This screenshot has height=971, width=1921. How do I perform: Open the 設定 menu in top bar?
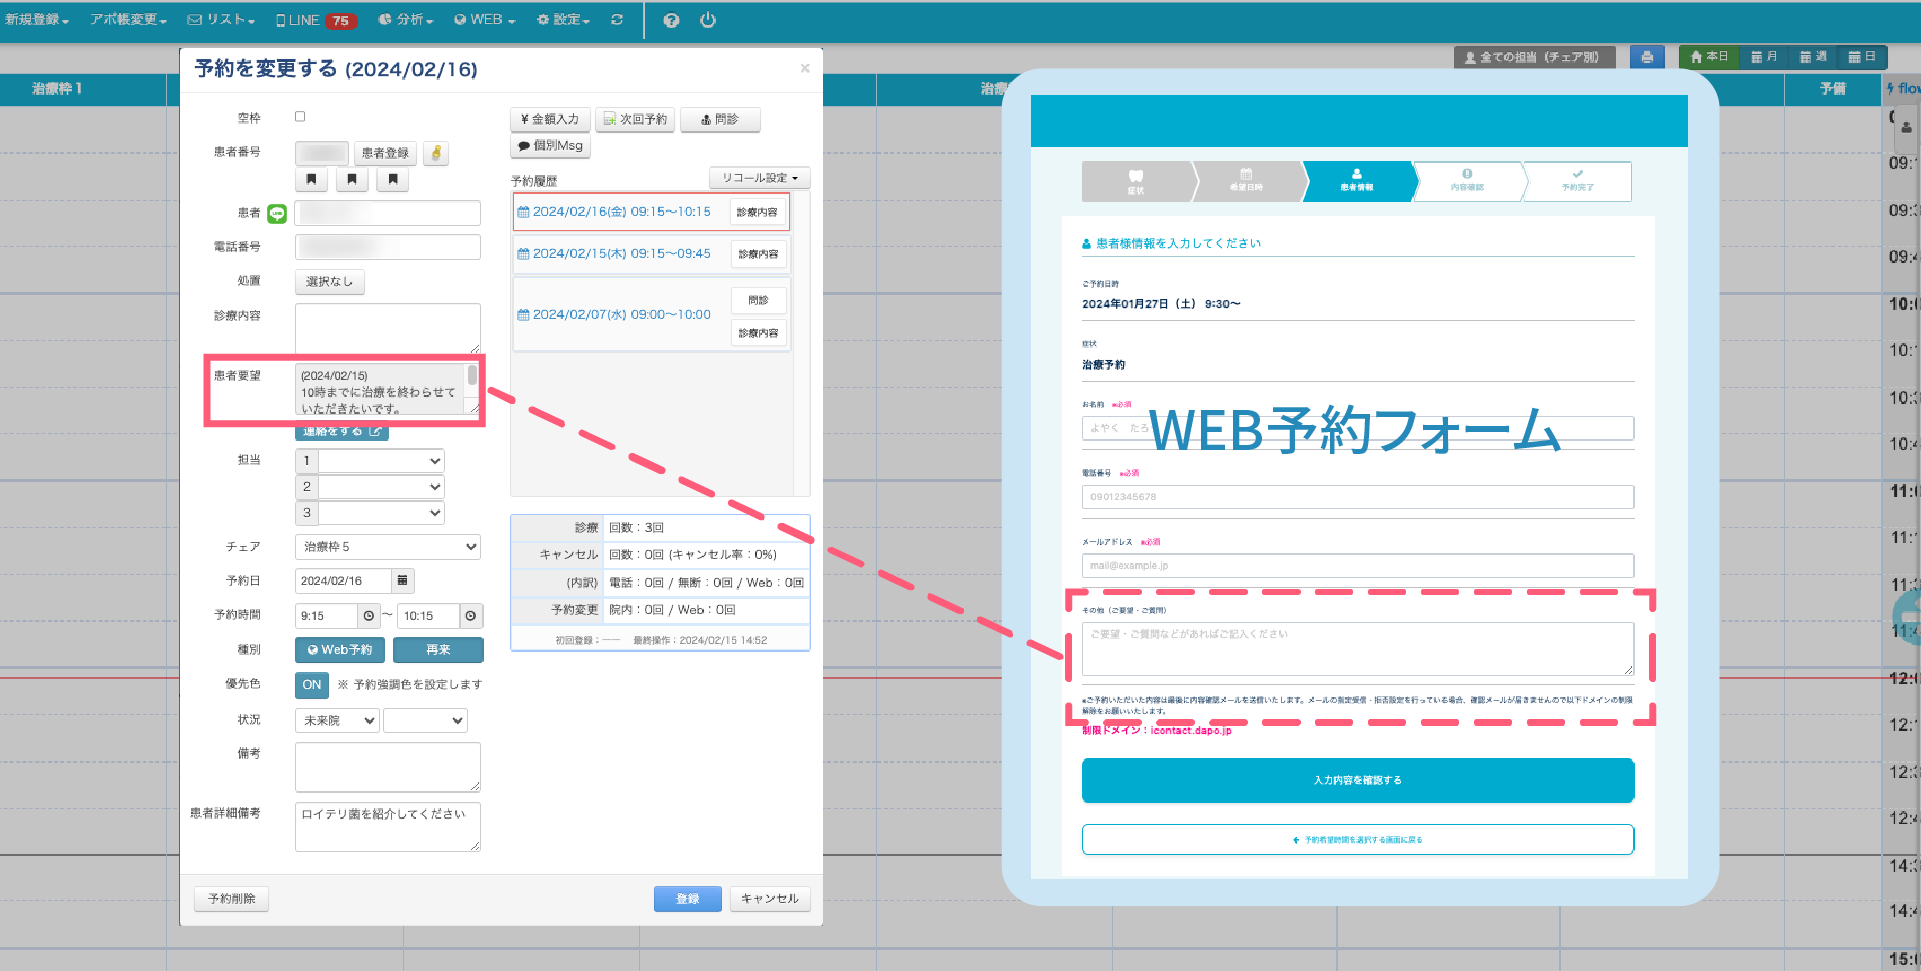click(x=564, y=20)
